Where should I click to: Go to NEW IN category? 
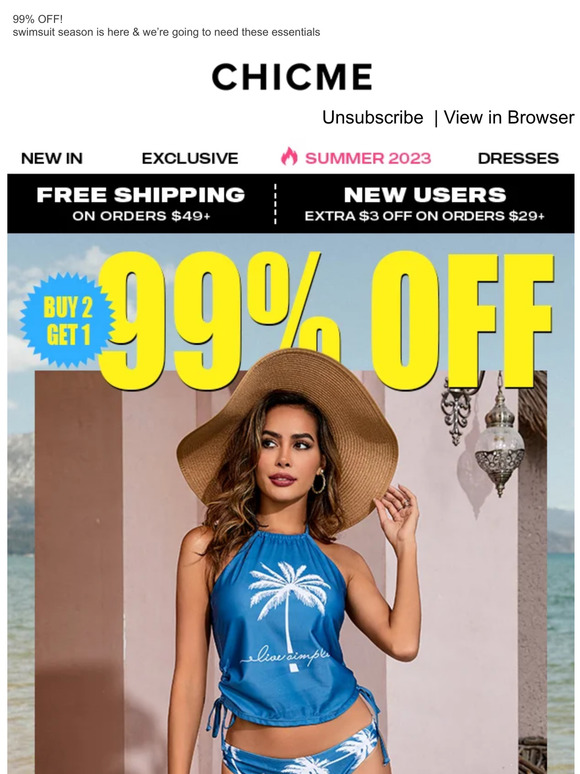(52, 158)
